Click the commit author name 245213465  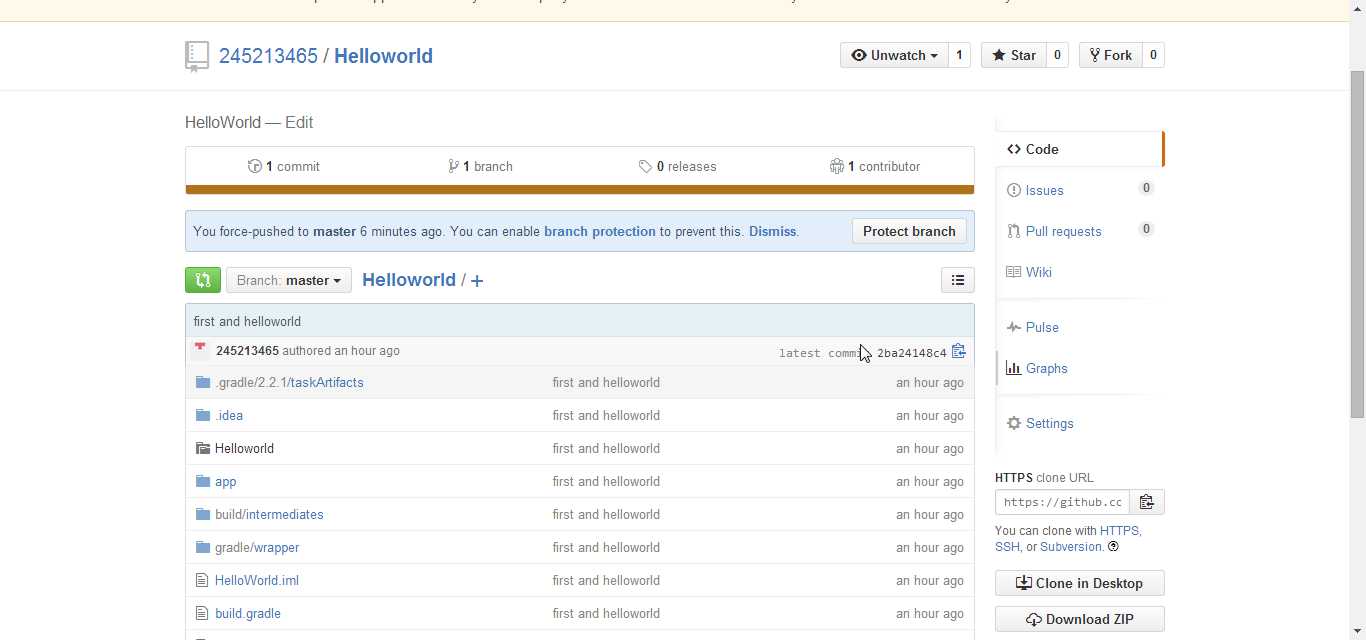pyautogui.click(x=247, y=350)
